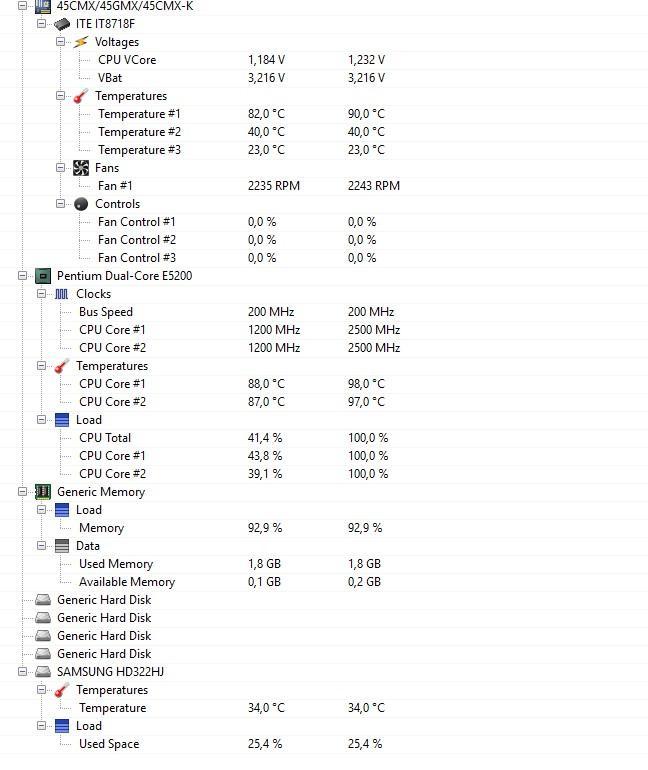
Task: Click the Fans icon under ITE IT8718F
Action: coord(81,168)
